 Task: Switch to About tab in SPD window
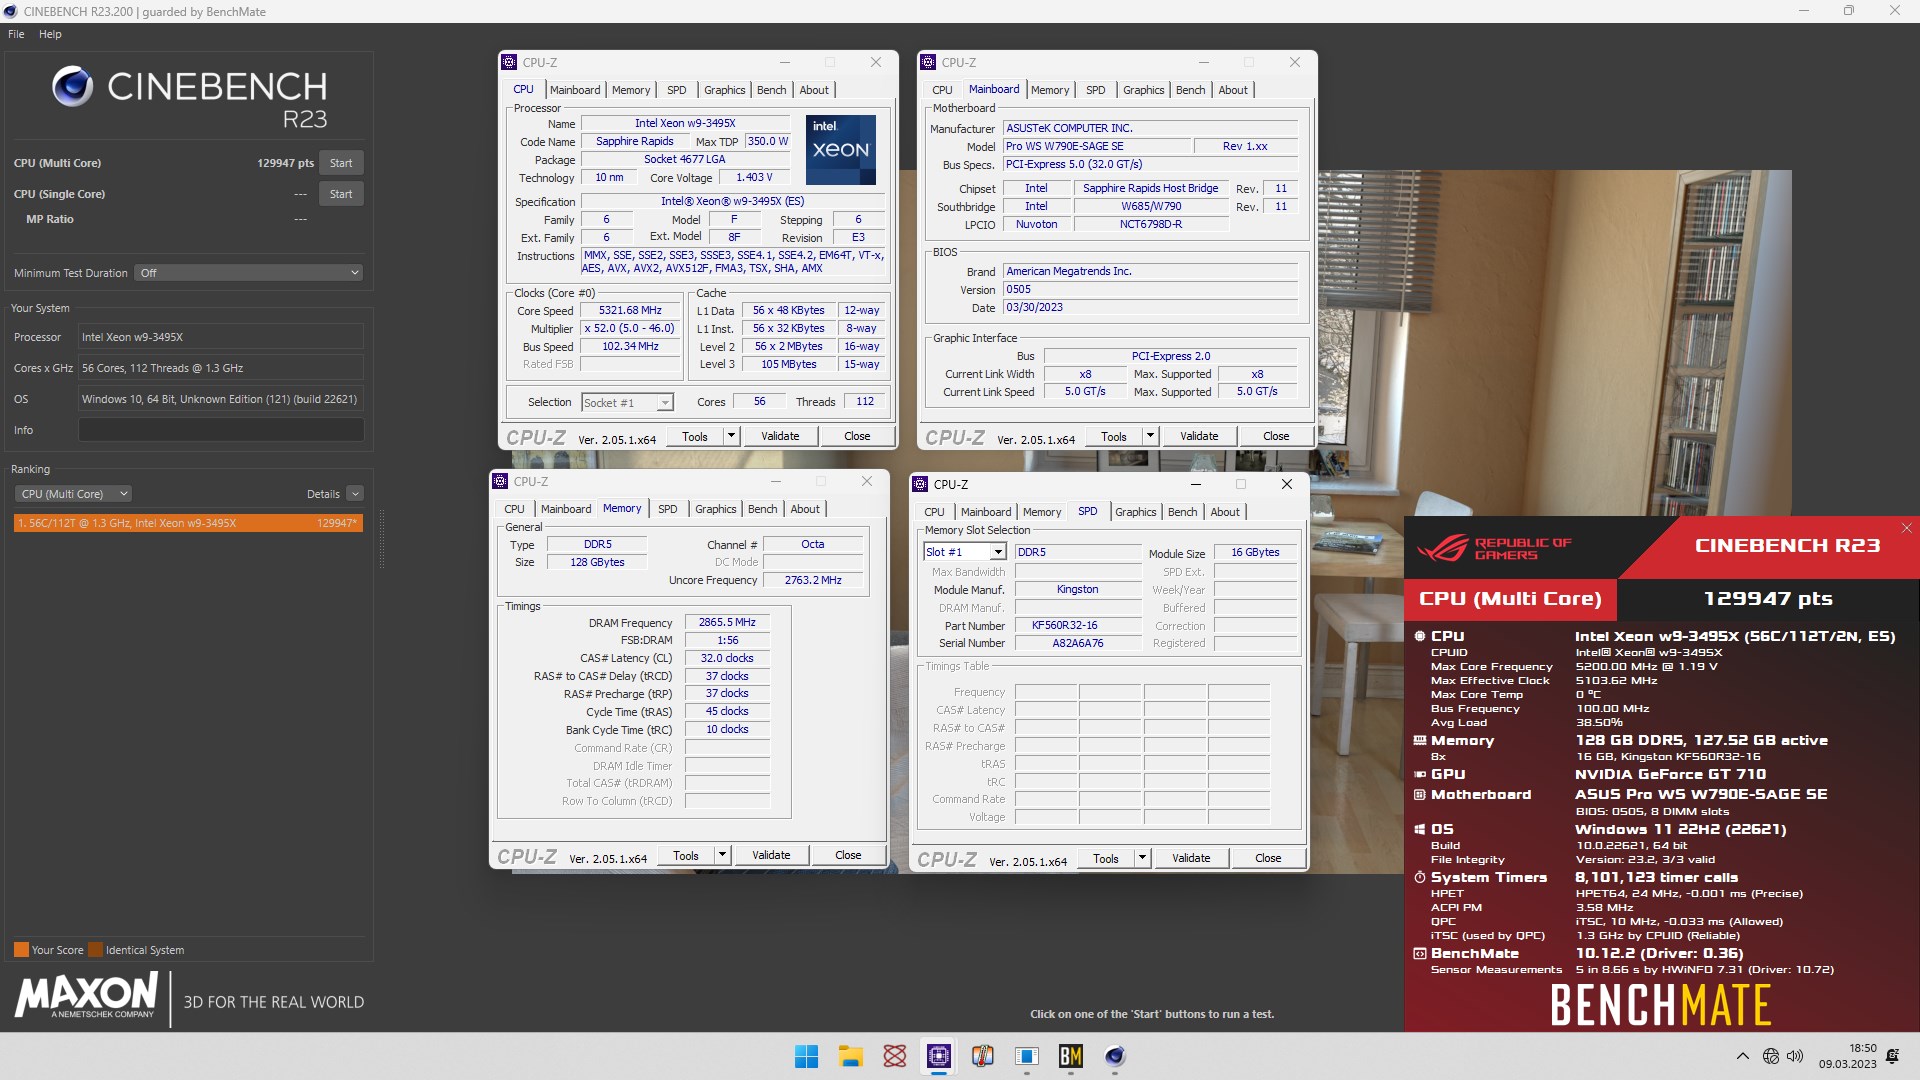coord(1224,512)
